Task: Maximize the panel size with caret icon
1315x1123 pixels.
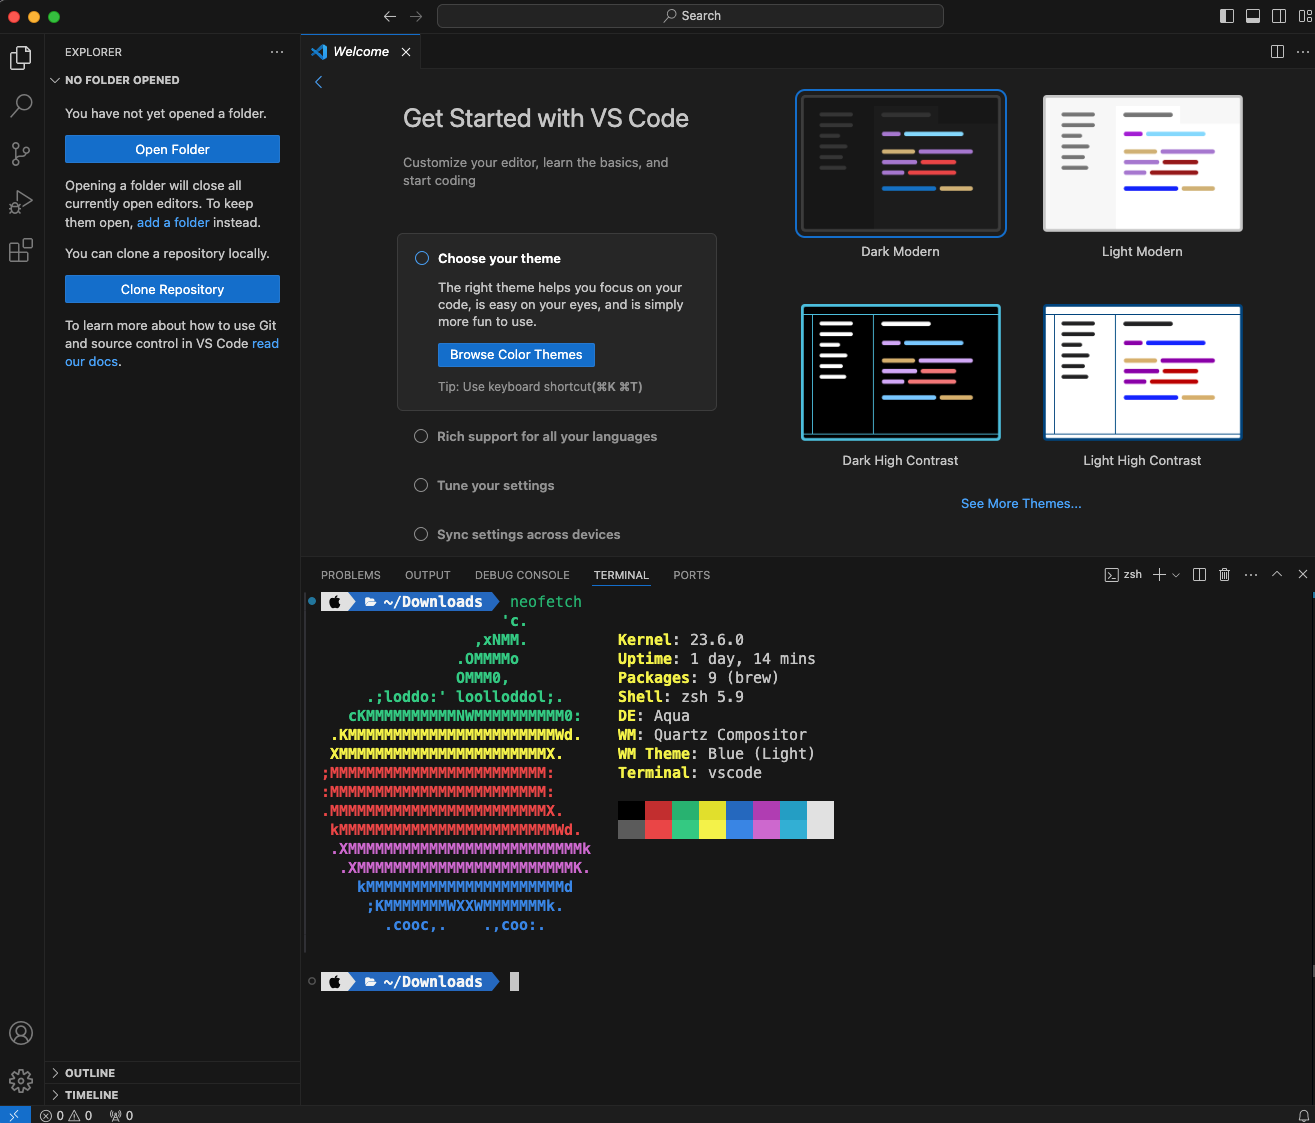Action: (x=1277, y=575)
